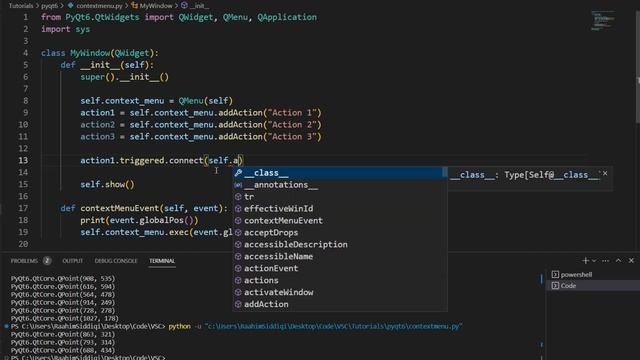Click QMenu(self) on line 8
The width and height of the screenshot is (640, 360).
pos(205,101)
